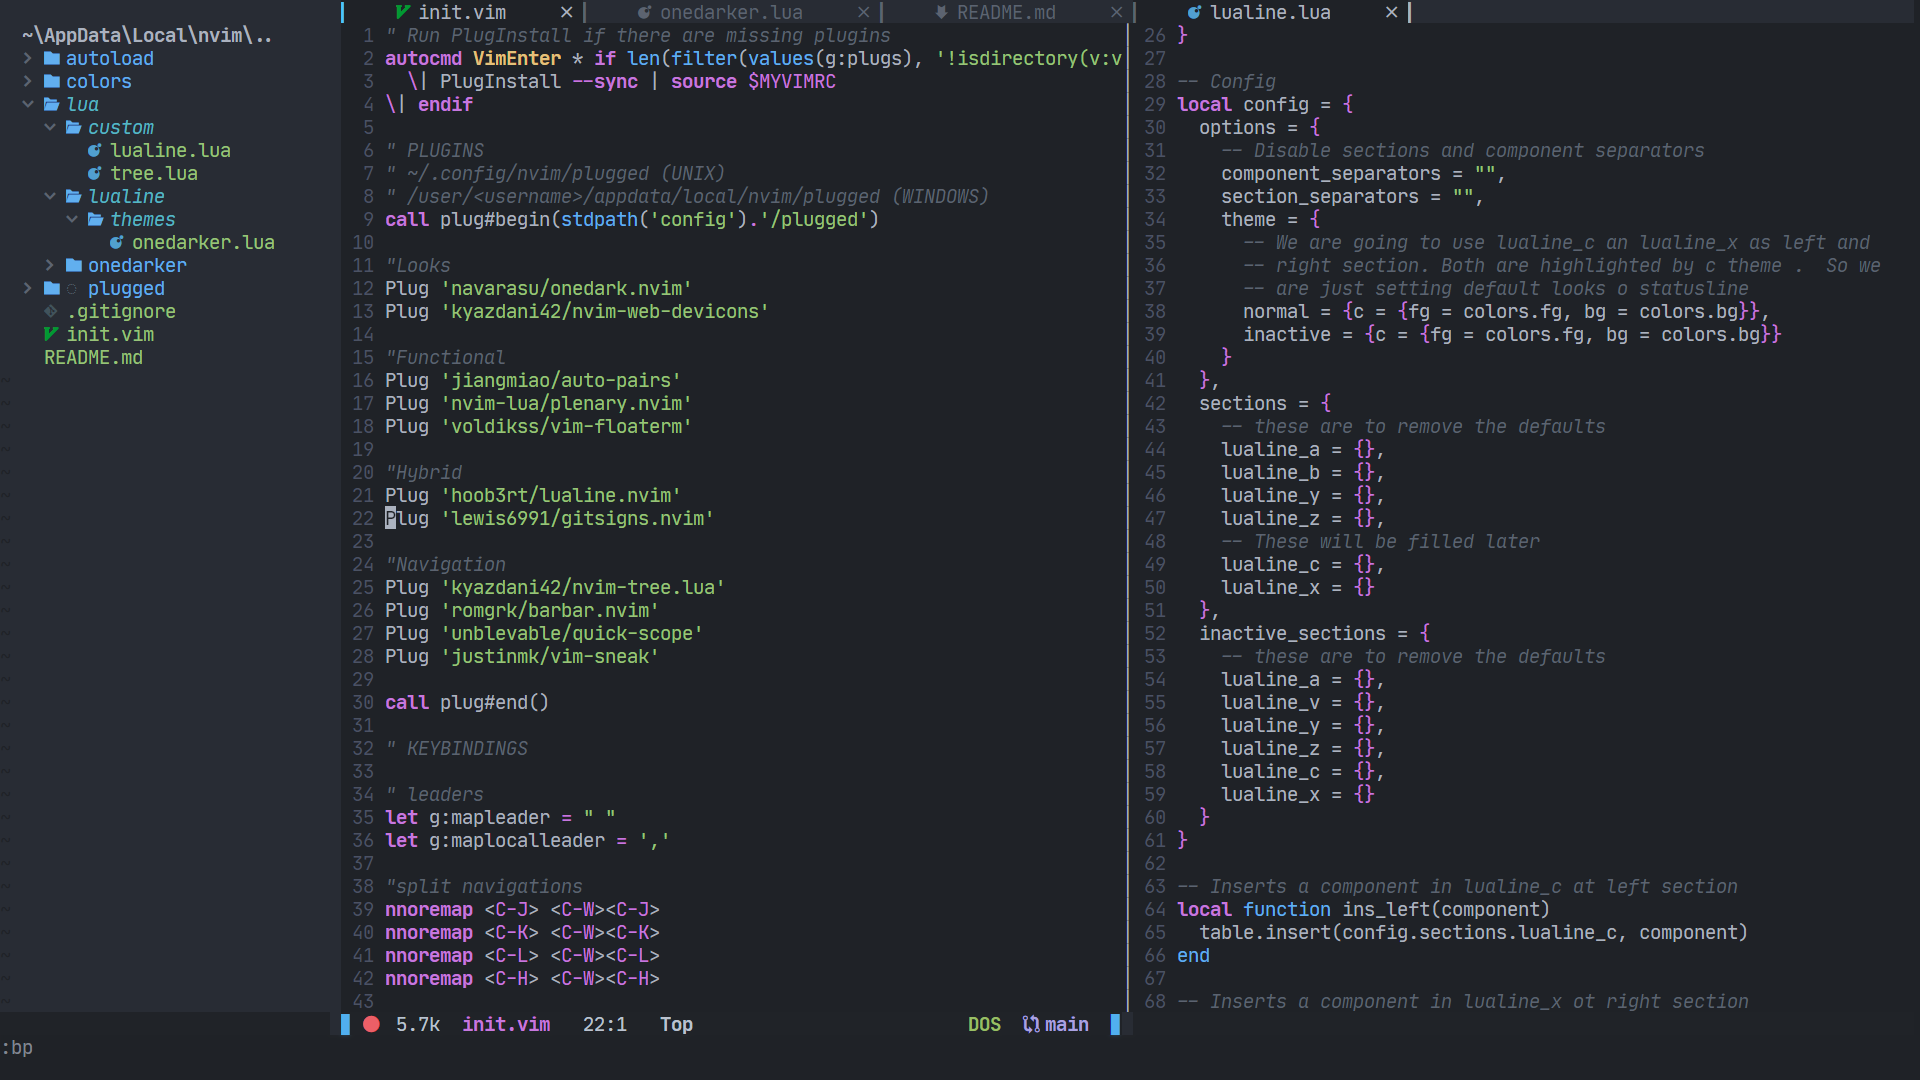Viewport: 1920px width, 1080px height.
Task: Click the open folder icon beside themes
Action: coord(95,219)
